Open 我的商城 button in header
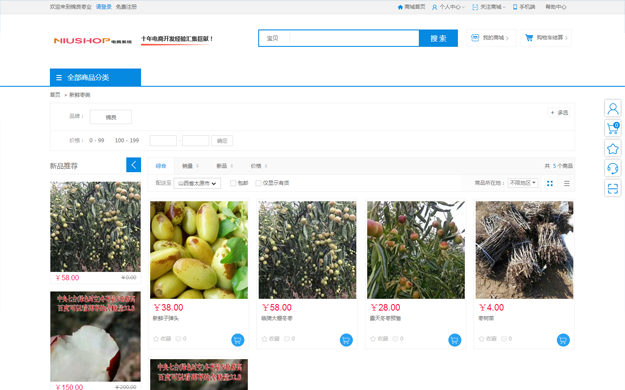Viewport: 625px width, 390px height. pyautogui.click(x=491, y=38)
